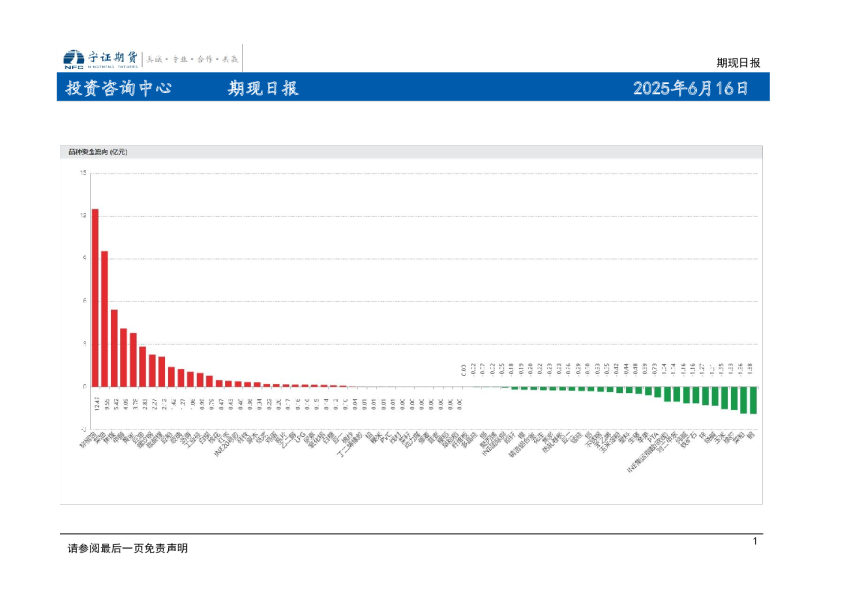The width and height of the screenshot is (842, 596).
Task: Click the -1.88 data label above last bar
Action: [751, 368]
